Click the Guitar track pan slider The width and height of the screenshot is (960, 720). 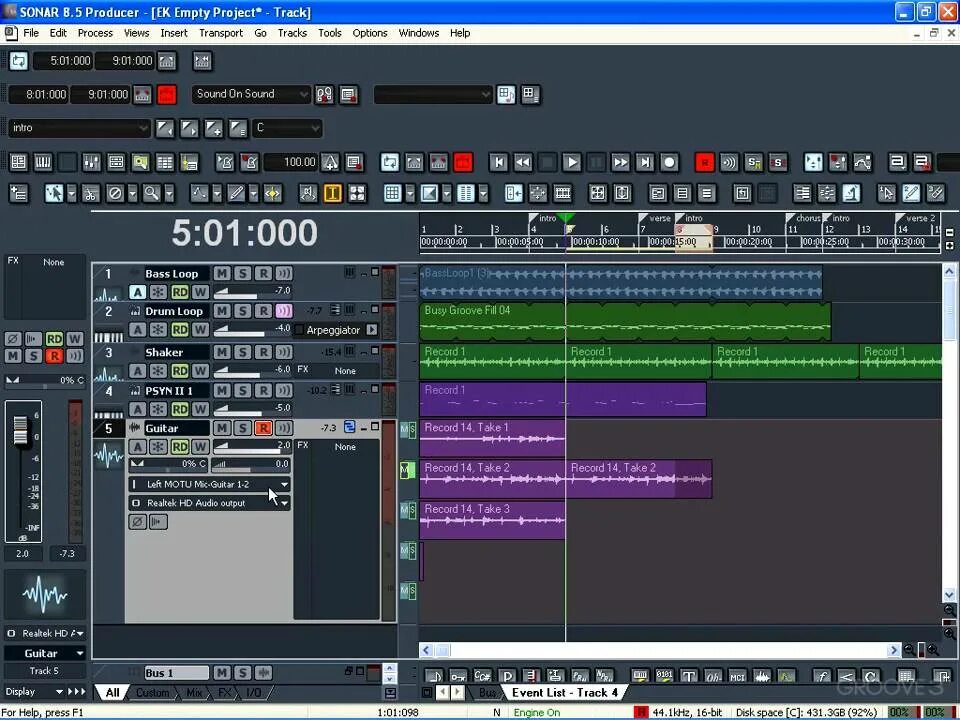(169, 464)
